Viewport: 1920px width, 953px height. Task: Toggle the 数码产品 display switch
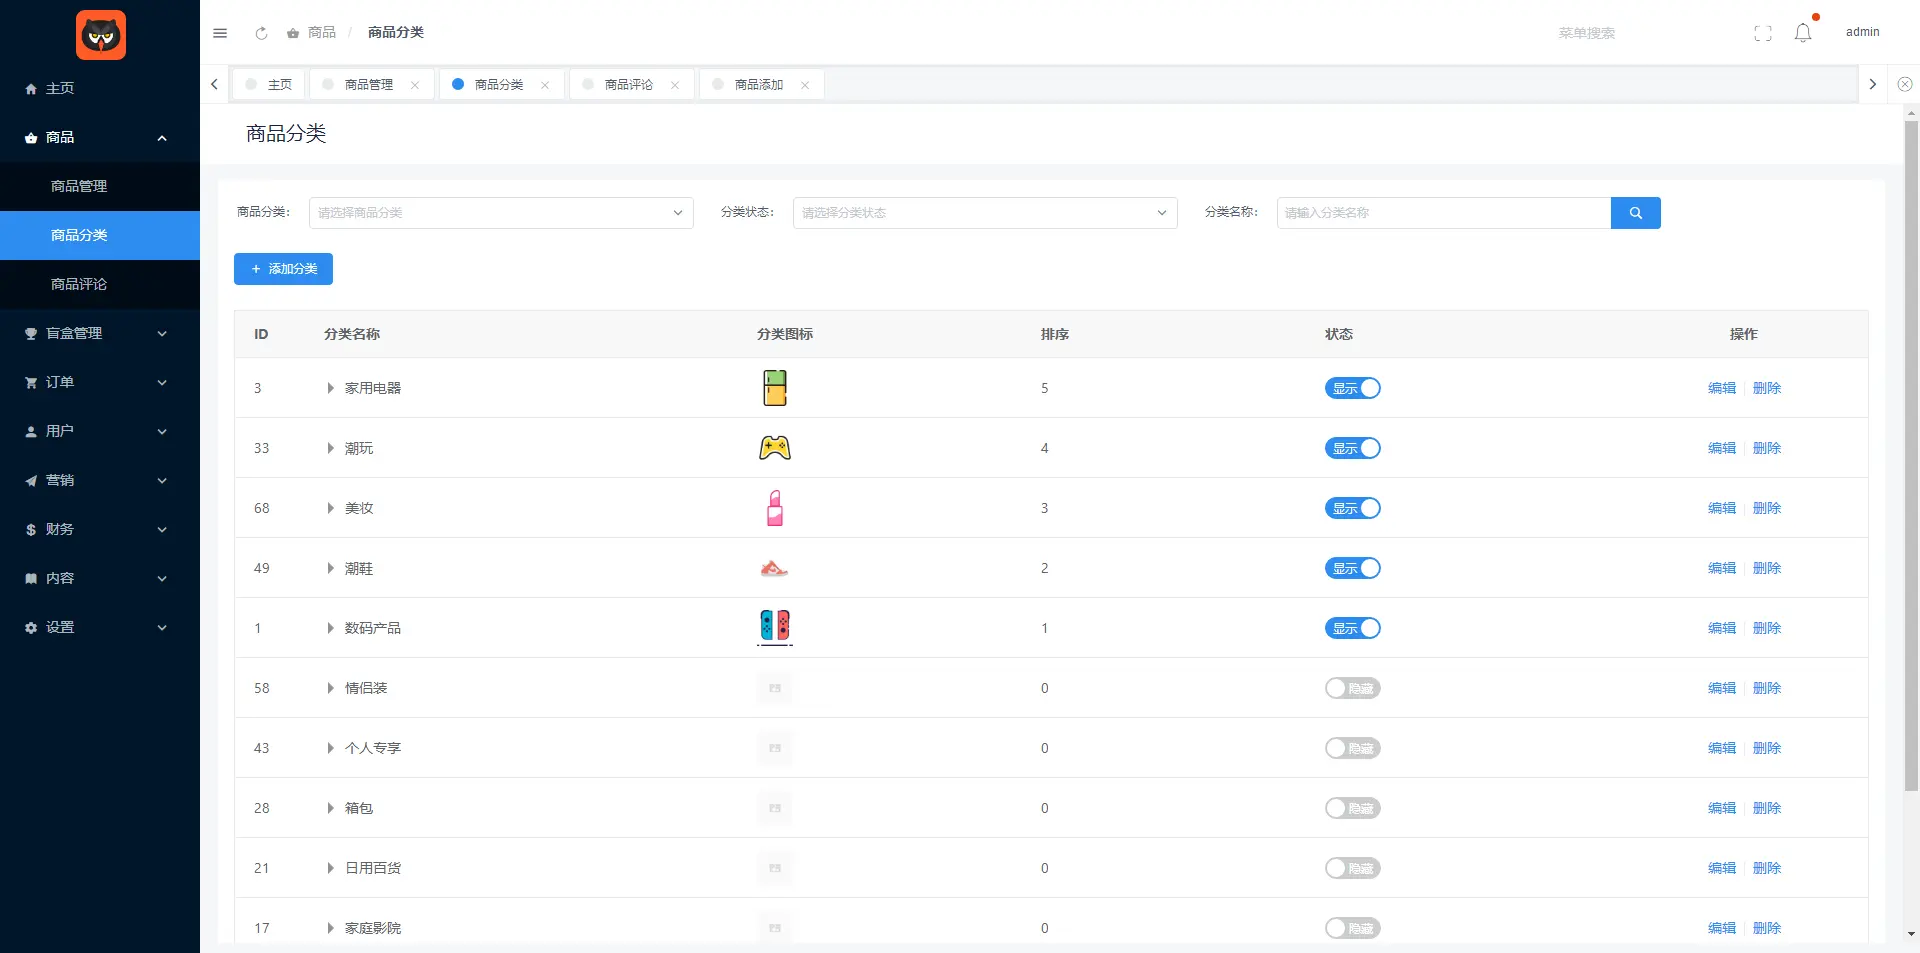[1352, 628]
